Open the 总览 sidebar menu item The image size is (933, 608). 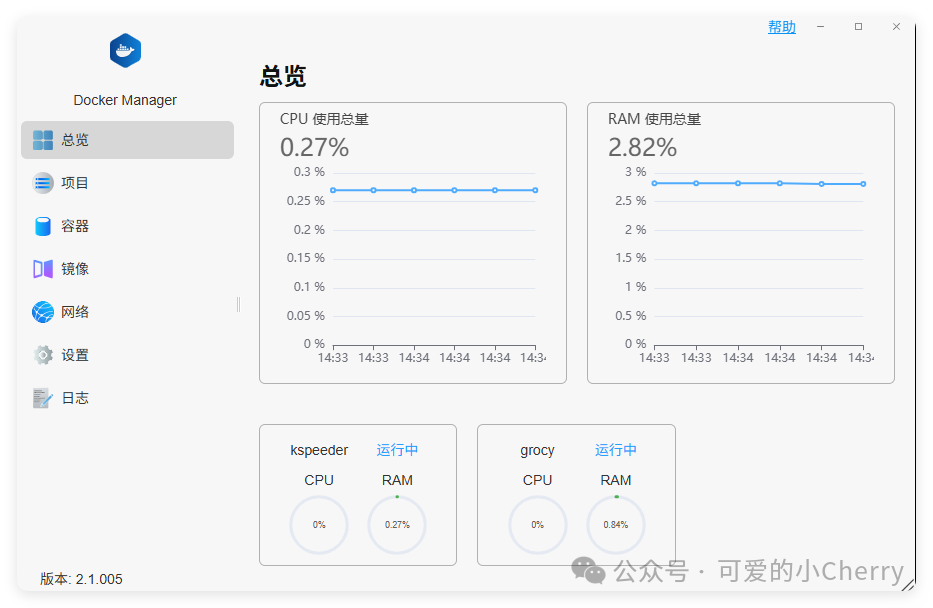127,140
